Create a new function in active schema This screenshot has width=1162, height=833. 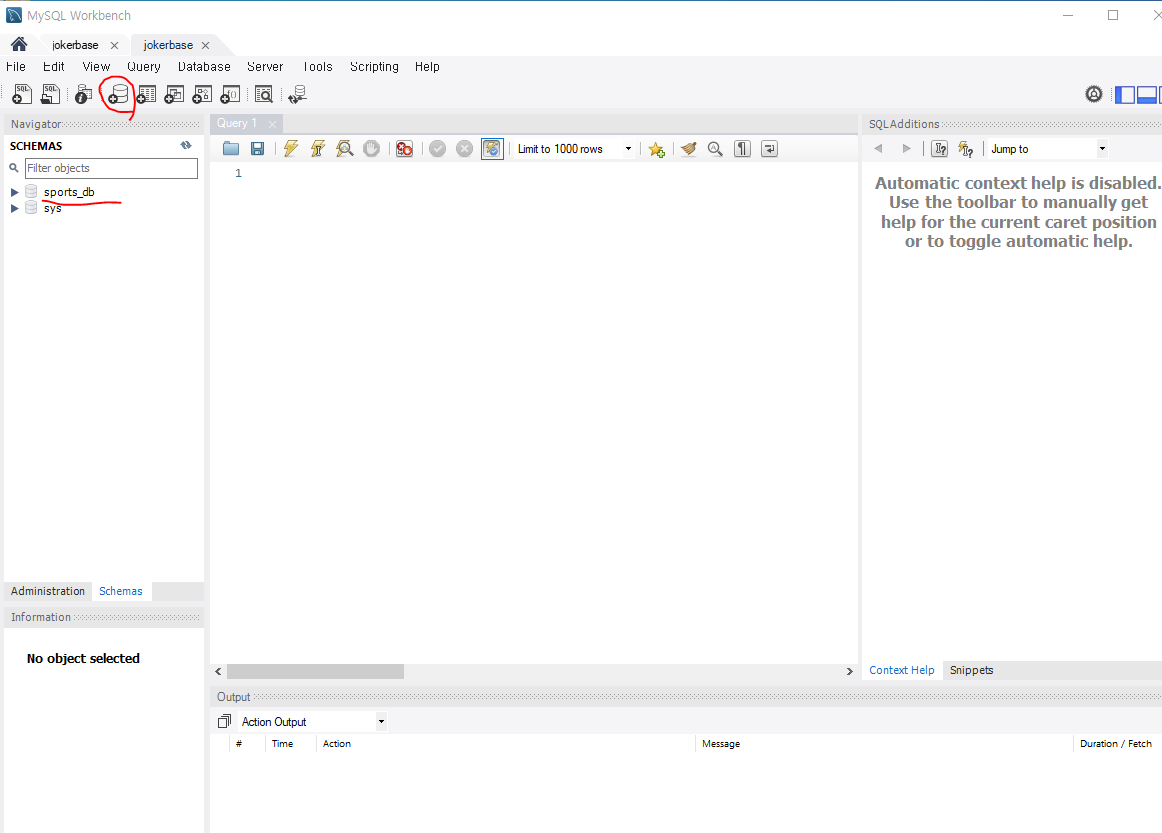click(230, 94)
